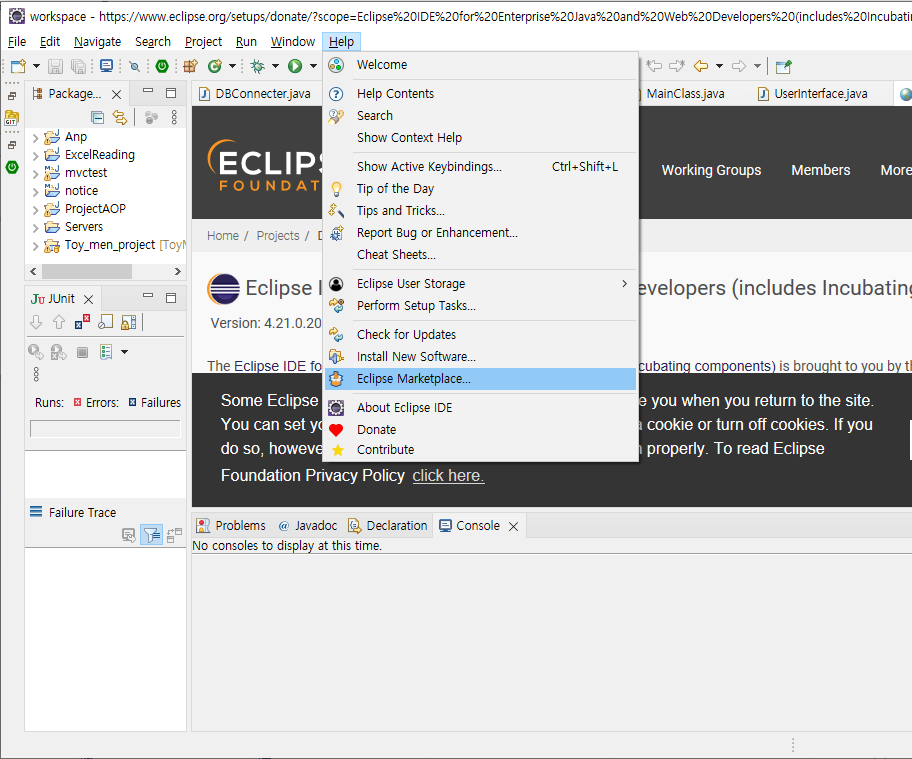Switch to DBConnecter.java editor tab

click(255, 94)
